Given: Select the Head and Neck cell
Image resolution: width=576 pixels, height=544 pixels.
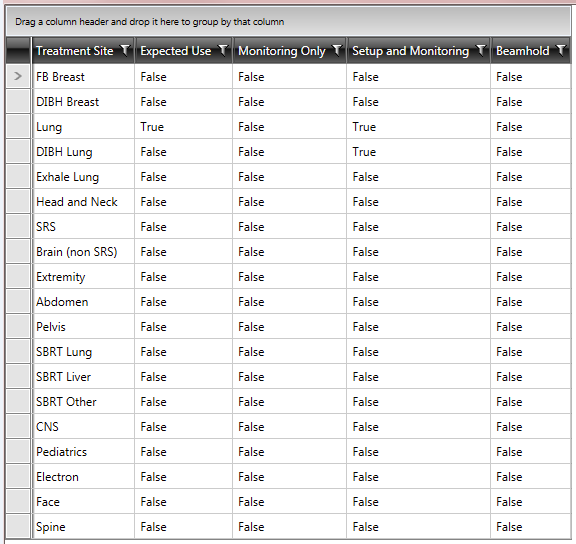Looking at the screenshot, I should coord(83,201).
